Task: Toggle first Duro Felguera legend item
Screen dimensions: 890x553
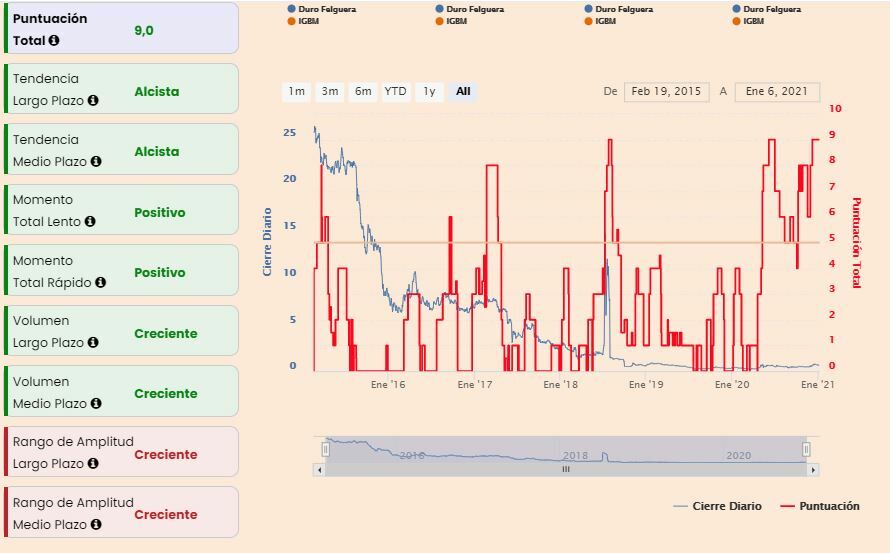Action: click(x=322, y=9)
